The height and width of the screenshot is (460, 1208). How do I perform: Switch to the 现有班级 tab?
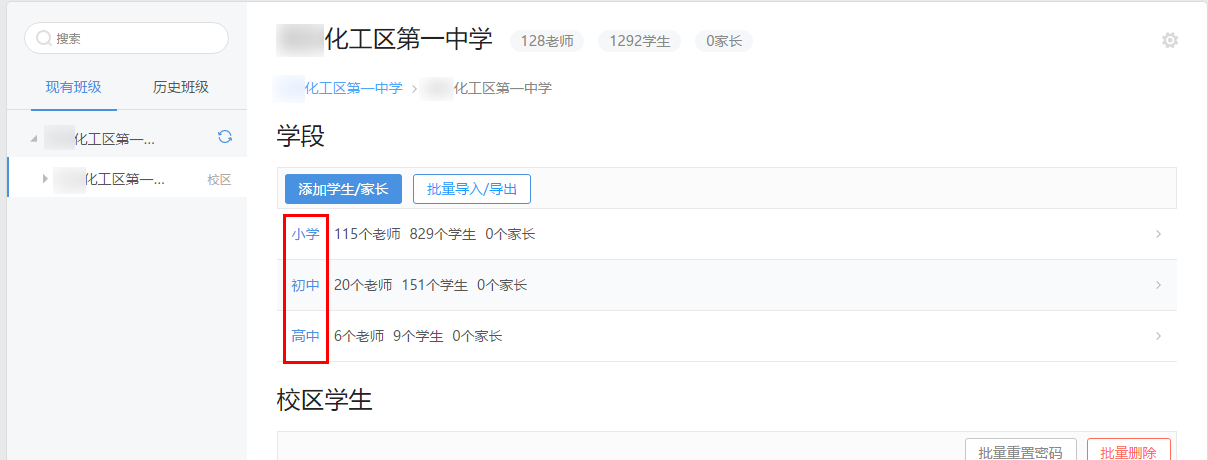pyautogui.click(x=73, y=87)
